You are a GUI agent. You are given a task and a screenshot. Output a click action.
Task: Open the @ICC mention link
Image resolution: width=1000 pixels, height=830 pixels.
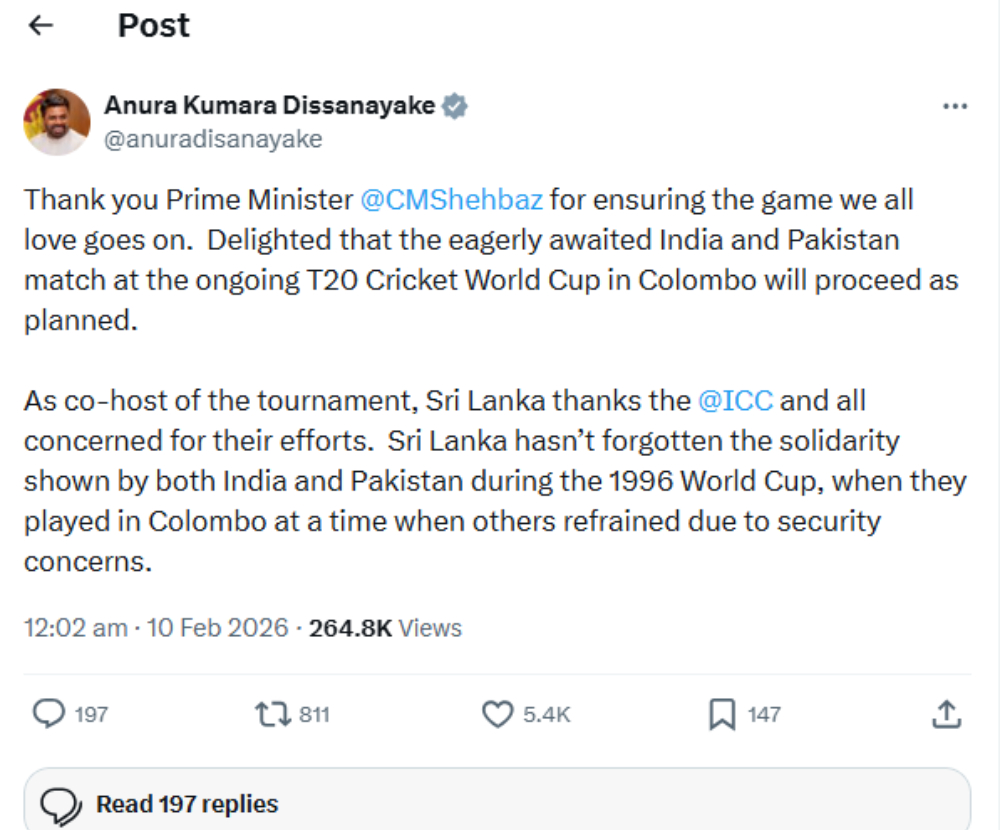(735, 401)
